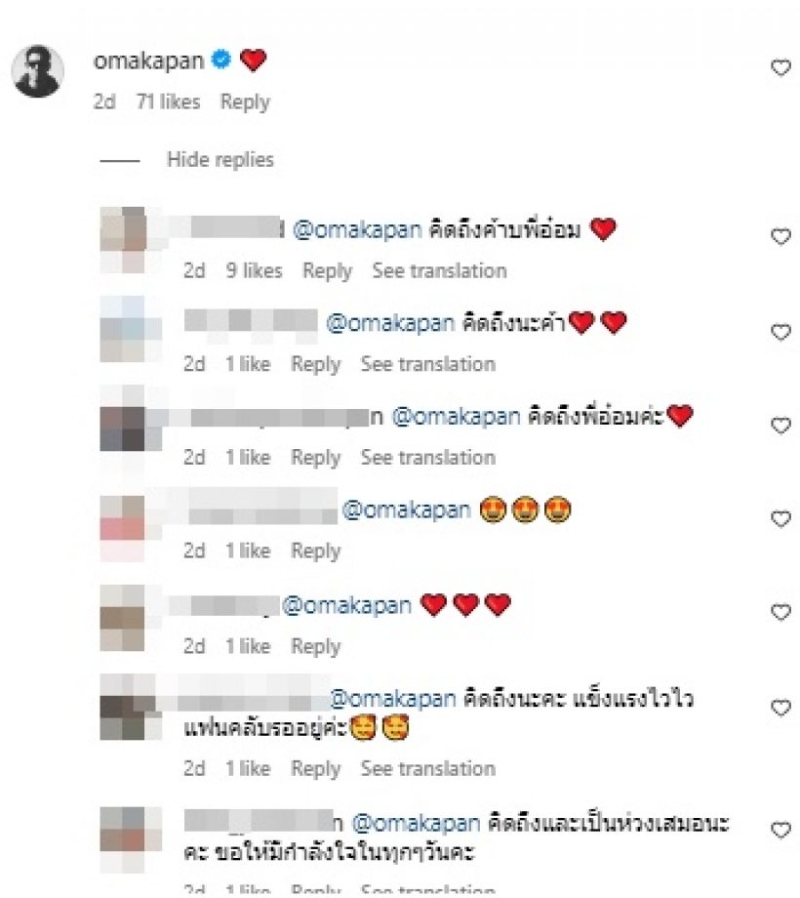Open @omakapan mention in three hearts comment
Viewport: 800px width, 898px height.
click(346, 605)
